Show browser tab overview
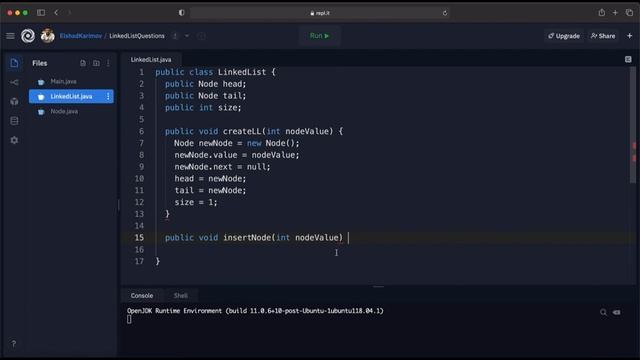The height and width of the screenshot is (360, 640). tap(629, 13)
